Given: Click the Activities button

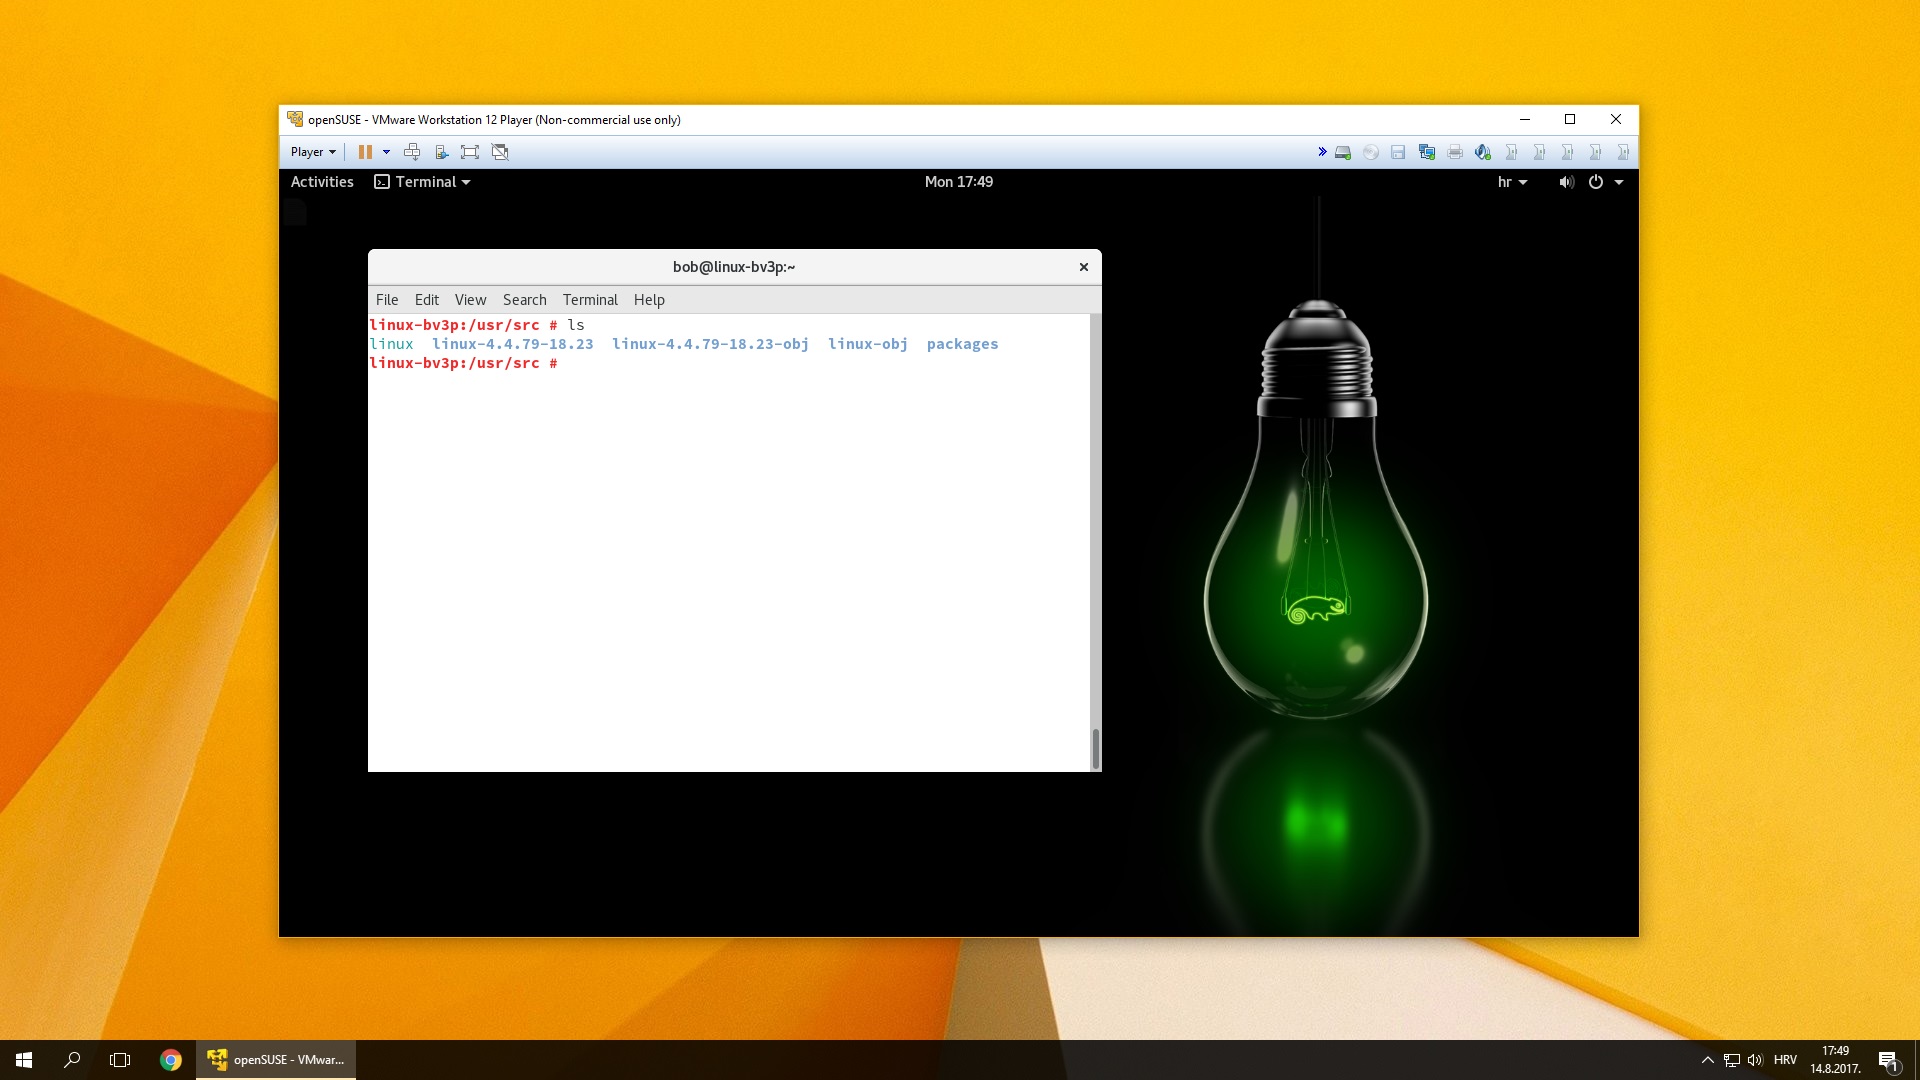Looking at the screenshot, I should coord(322,182).
